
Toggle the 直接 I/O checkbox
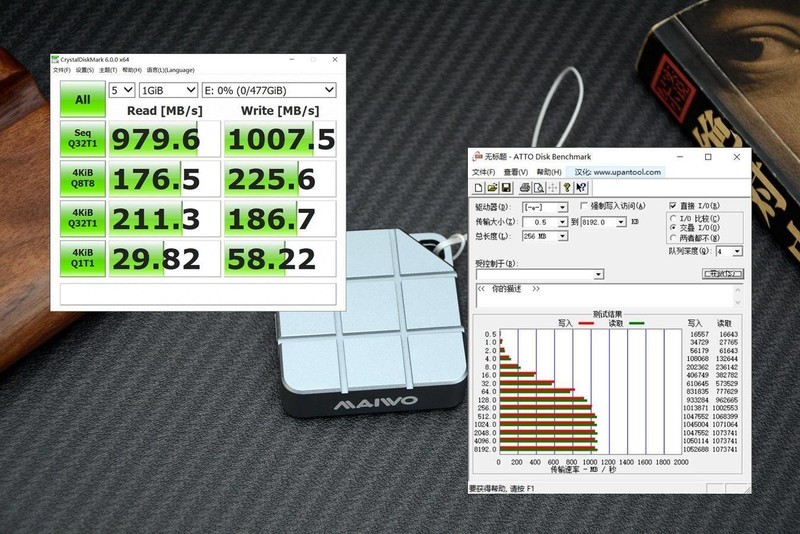coord(673,205)
